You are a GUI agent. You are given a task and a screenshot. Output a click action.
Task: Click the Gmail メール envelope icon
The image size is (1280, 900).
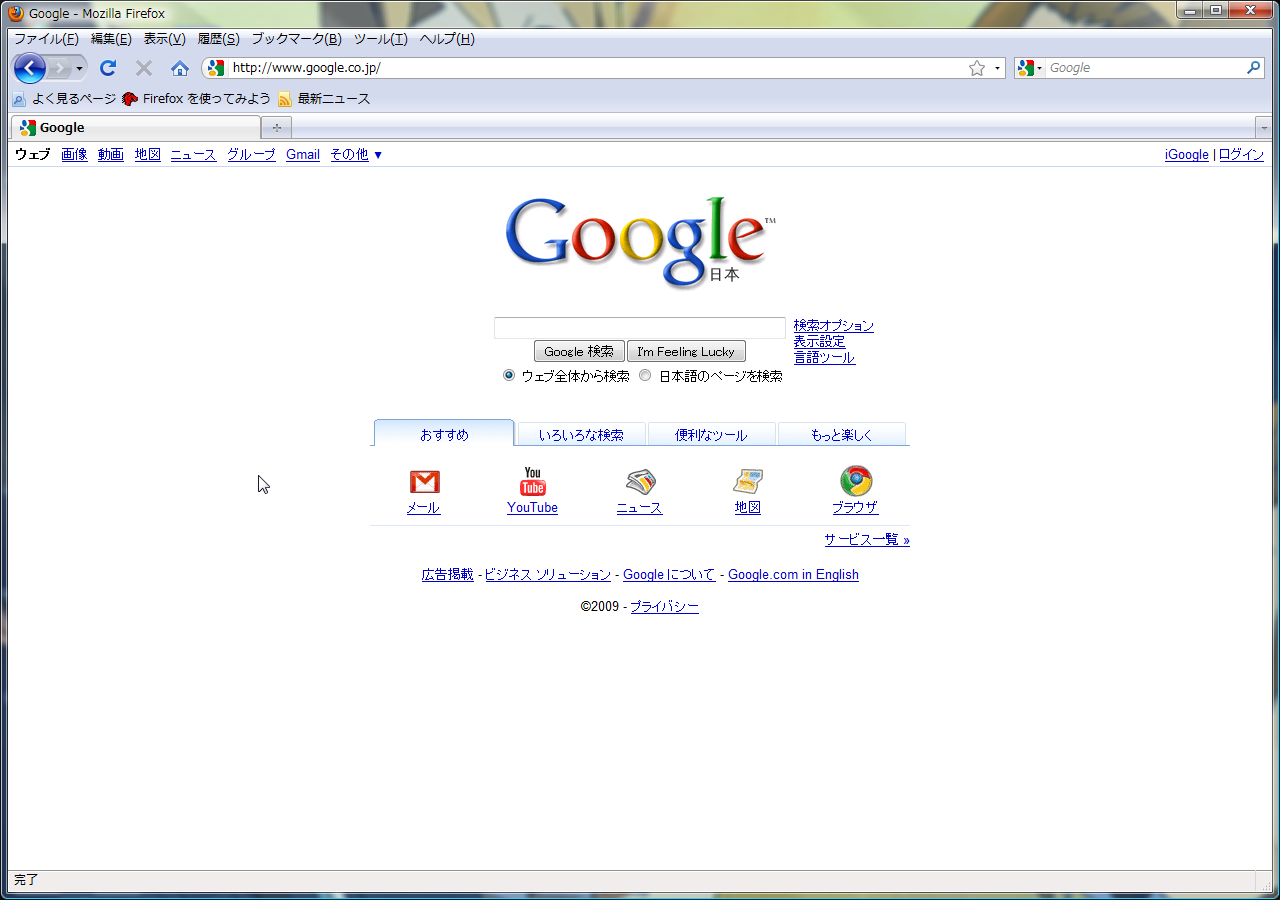[425, 482]
